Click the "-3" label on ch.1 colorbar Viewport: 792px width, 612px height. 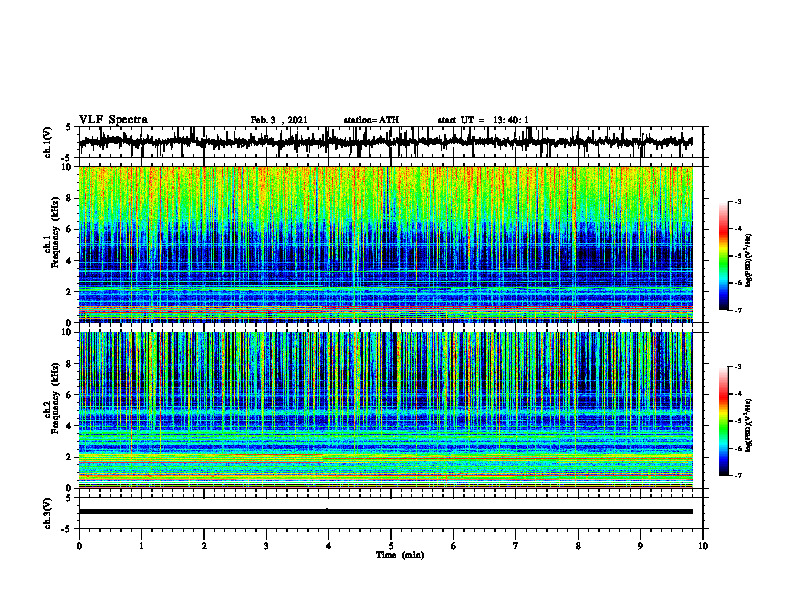point(737,201)
